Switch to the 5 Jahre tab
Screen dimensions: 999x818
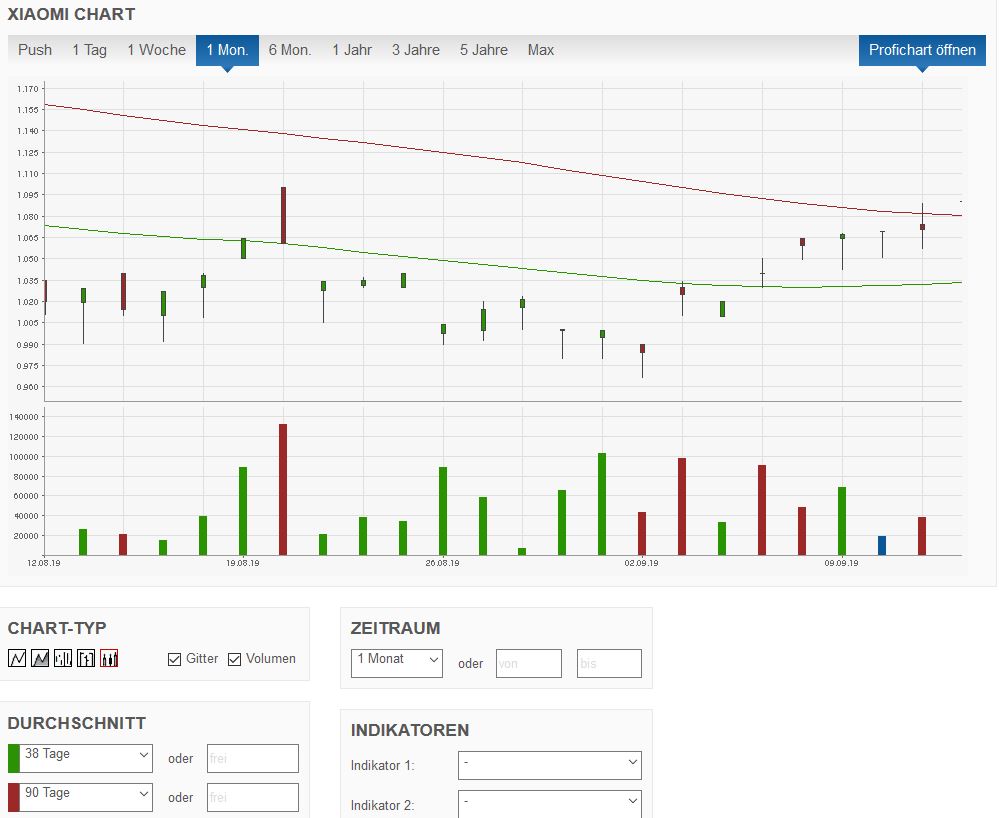[484, 50]
